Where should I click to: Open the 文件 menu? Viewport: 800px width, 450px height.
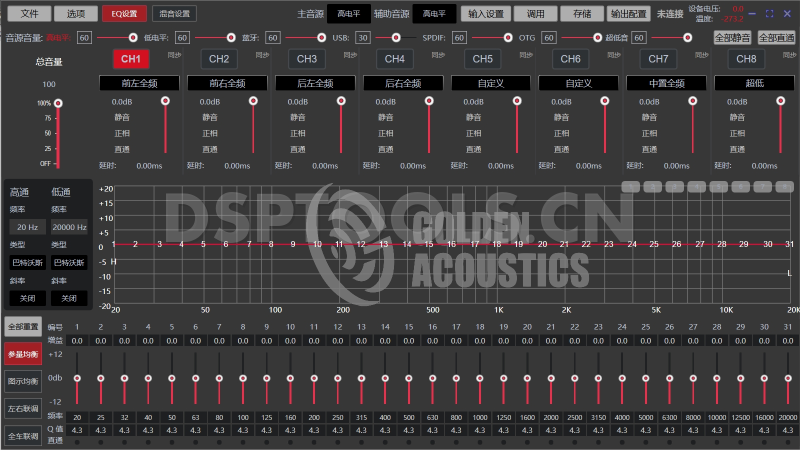point(29,14)
